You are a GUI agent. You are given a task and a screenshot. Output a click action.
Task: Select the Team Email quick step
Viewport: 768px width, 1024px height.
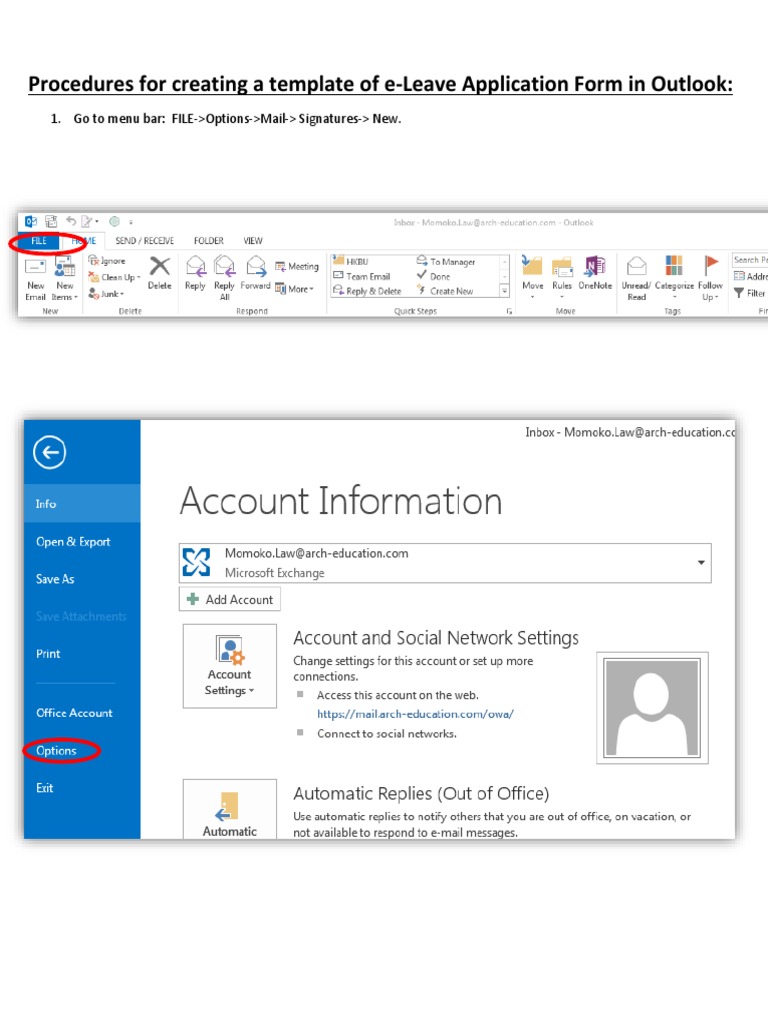click(362, 276)
